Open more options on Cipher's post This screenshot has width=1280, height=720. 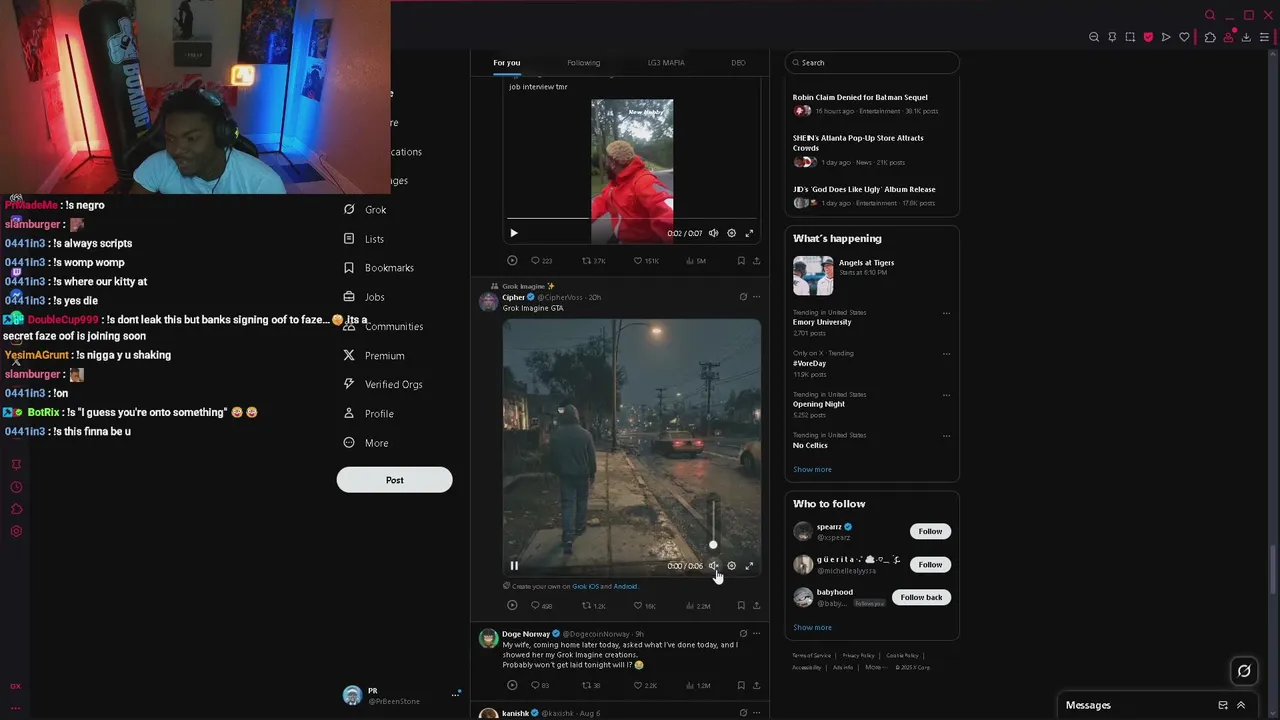[756, 297]
